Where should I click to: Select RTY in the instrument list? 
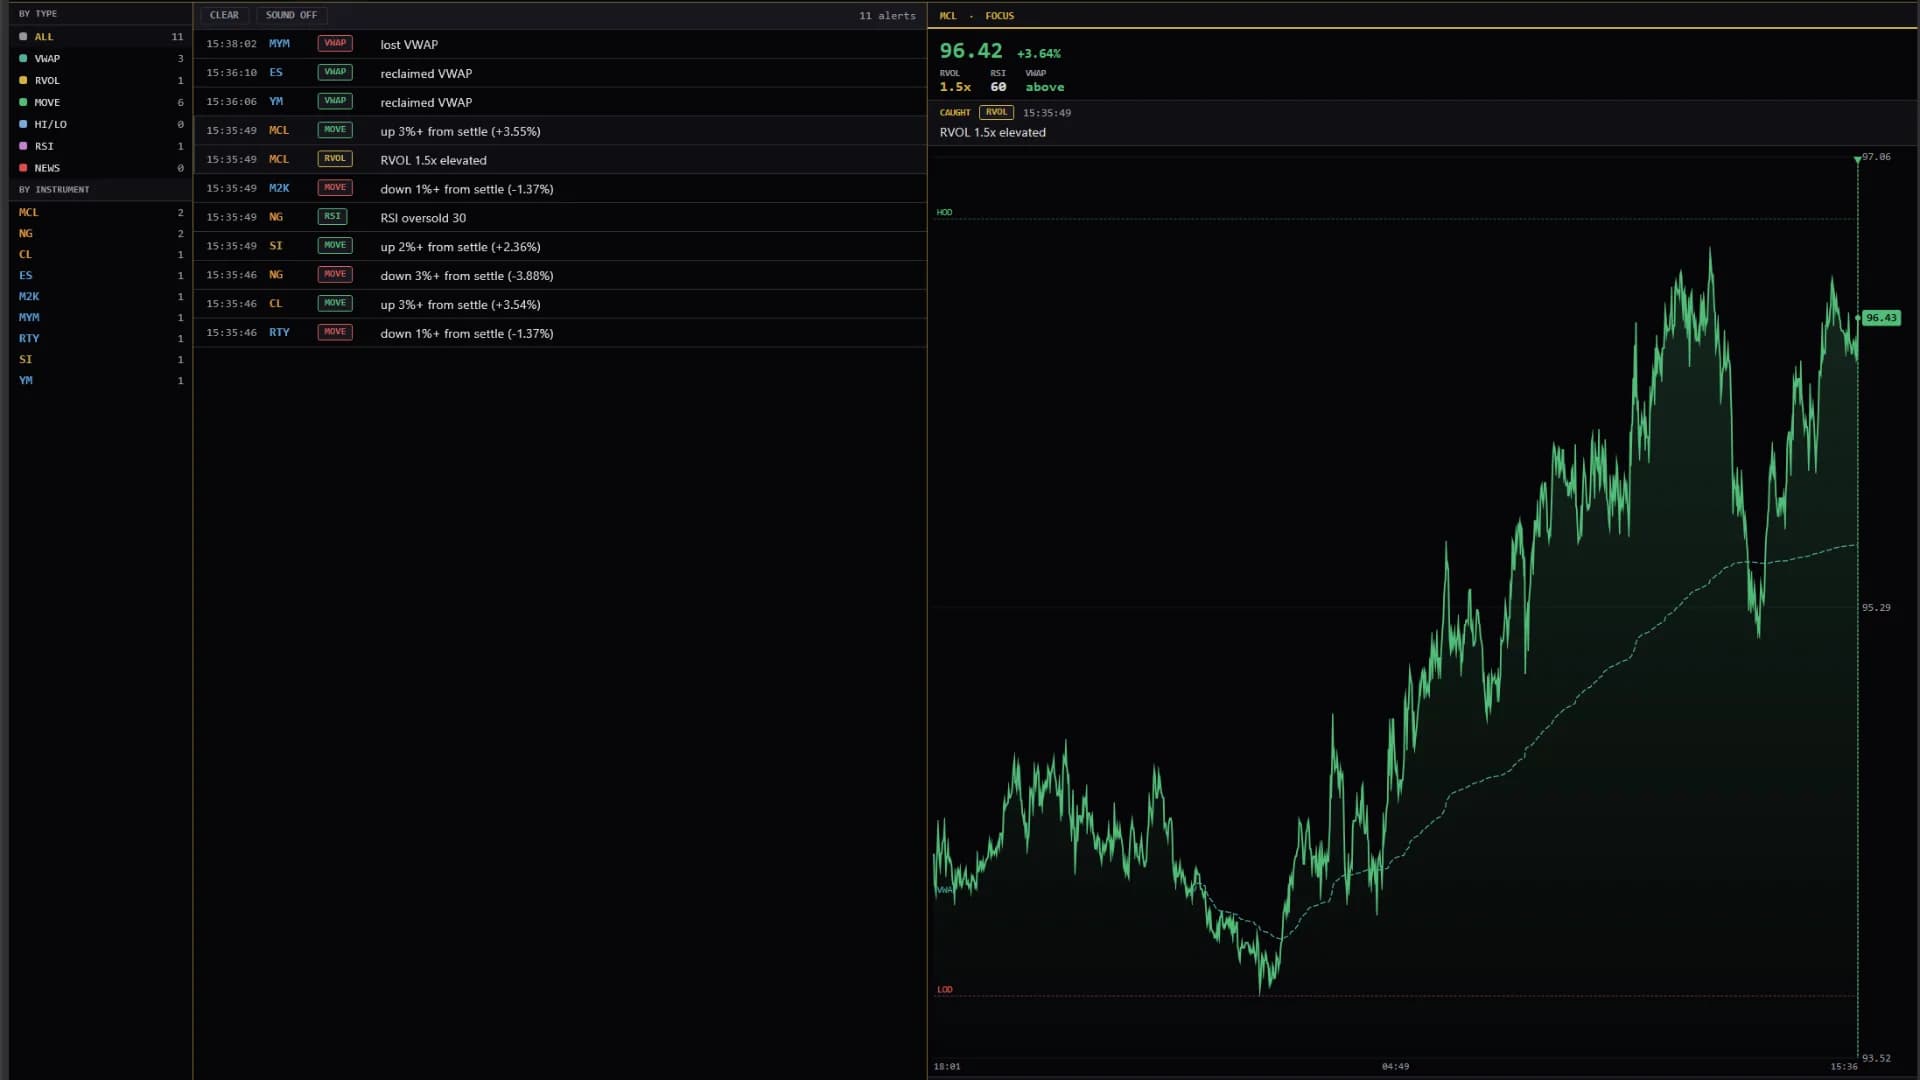pos(100,338)
